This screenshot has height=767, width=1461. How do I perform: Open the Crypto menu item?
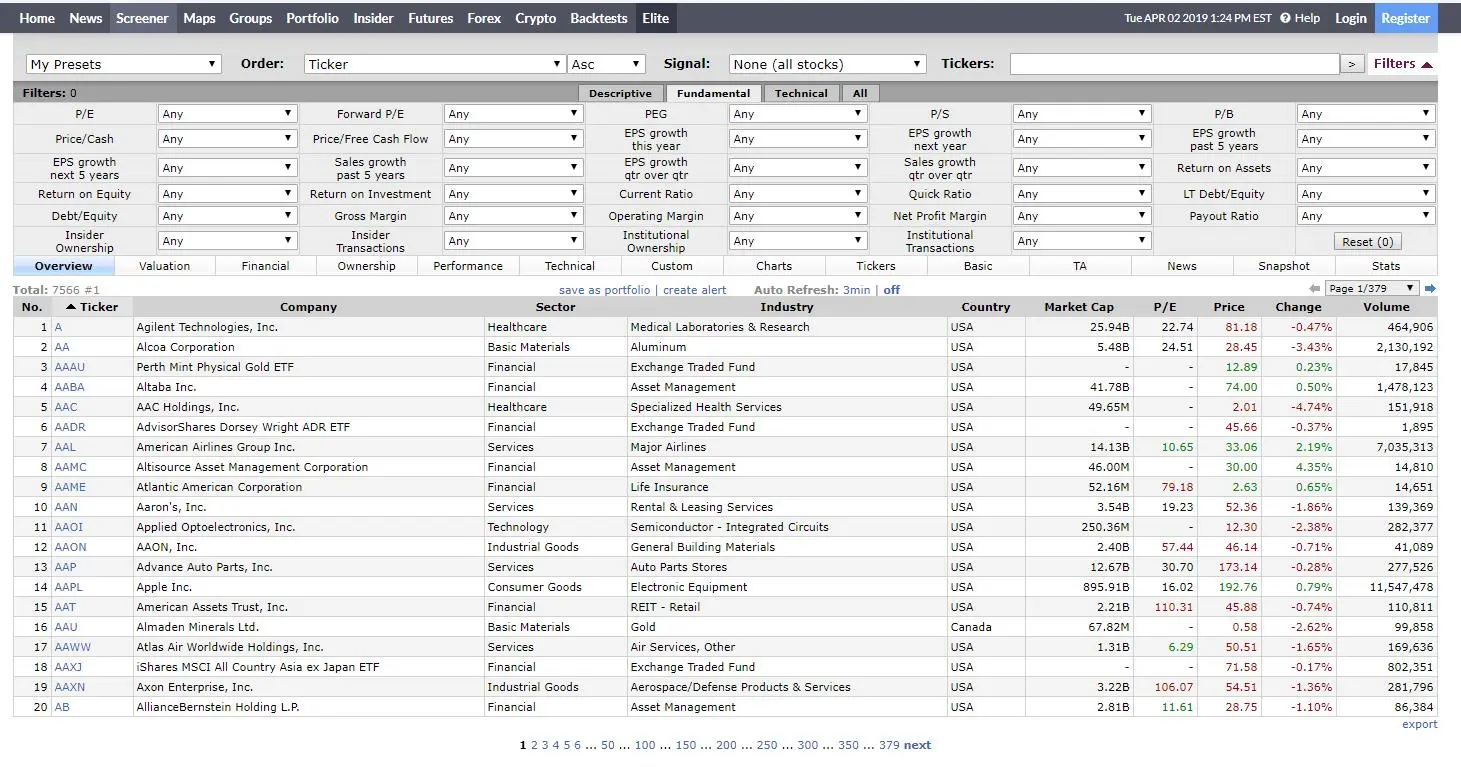[x=535, y=18]
